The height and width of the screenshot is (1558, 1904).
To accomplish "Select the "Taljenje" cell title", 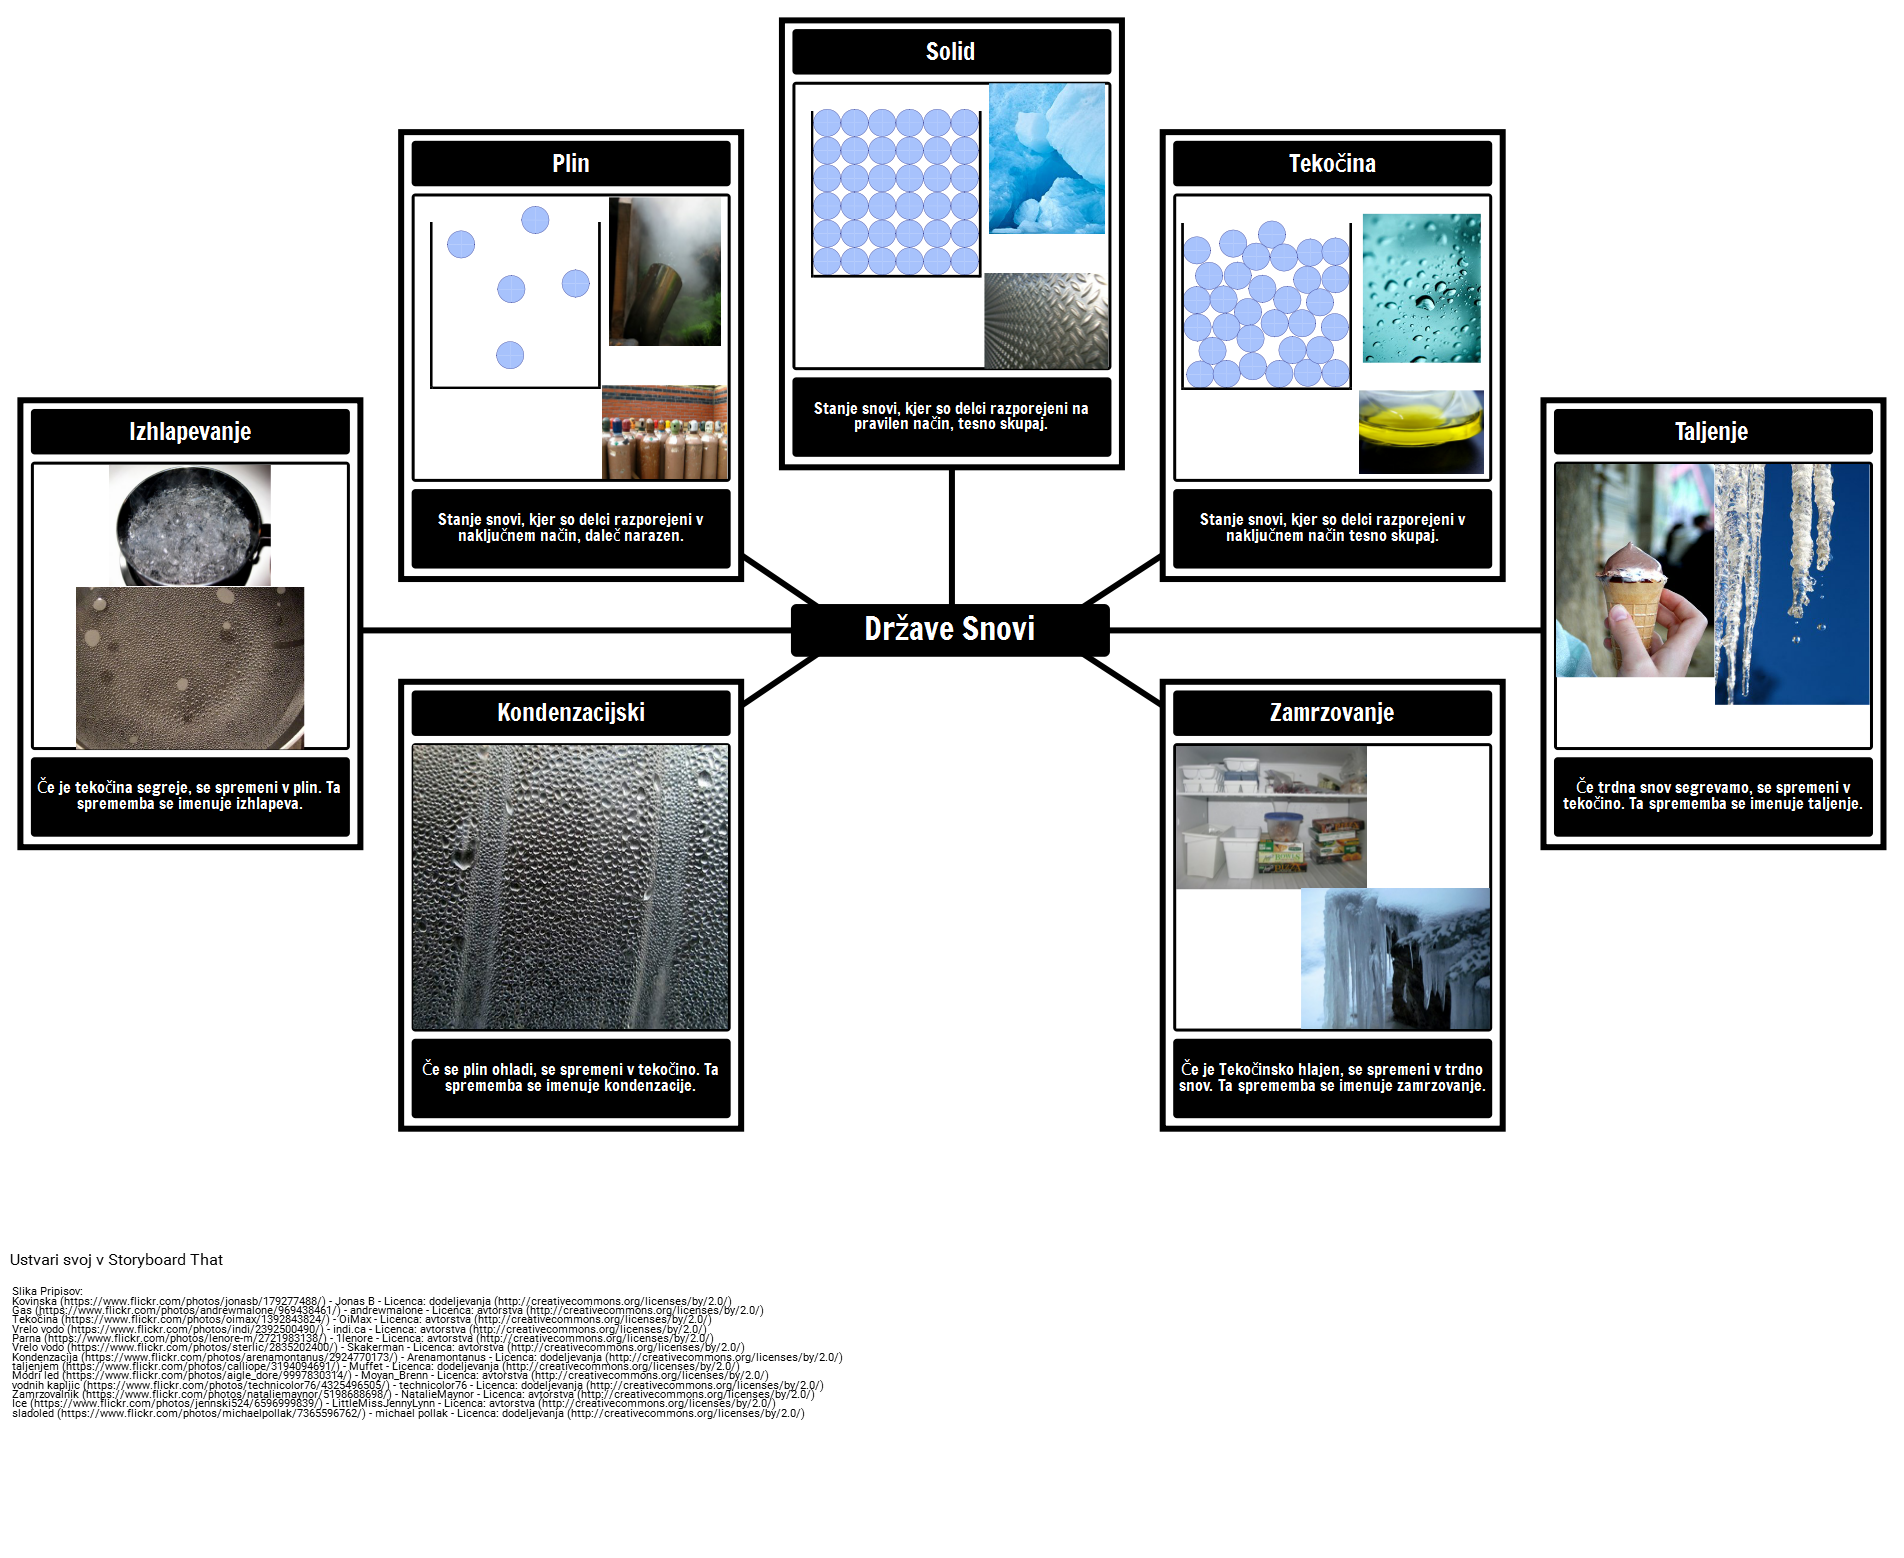I will (x=1712, y=432).
